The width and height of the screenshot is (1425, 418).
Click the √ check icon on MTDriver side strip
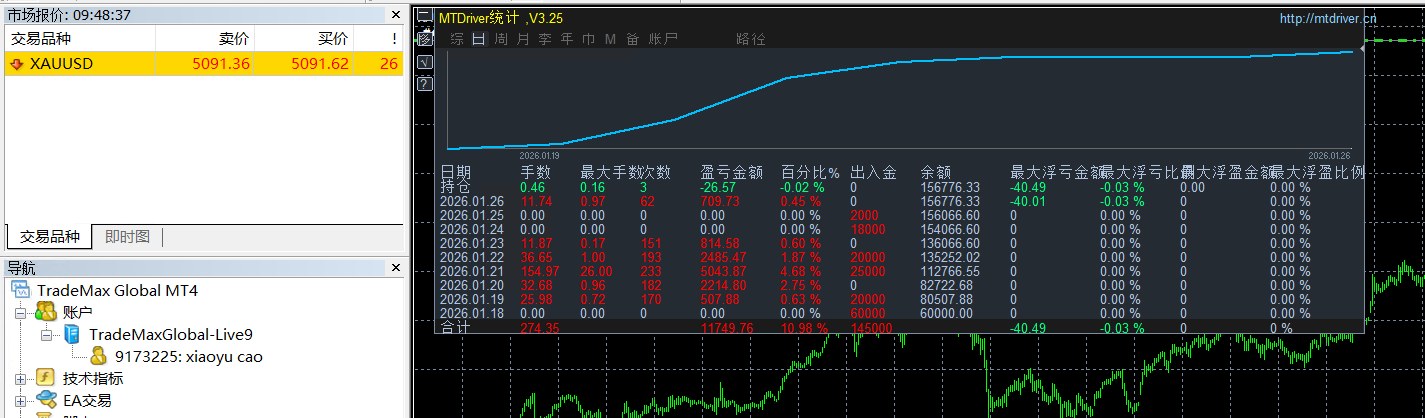point(424,62)
